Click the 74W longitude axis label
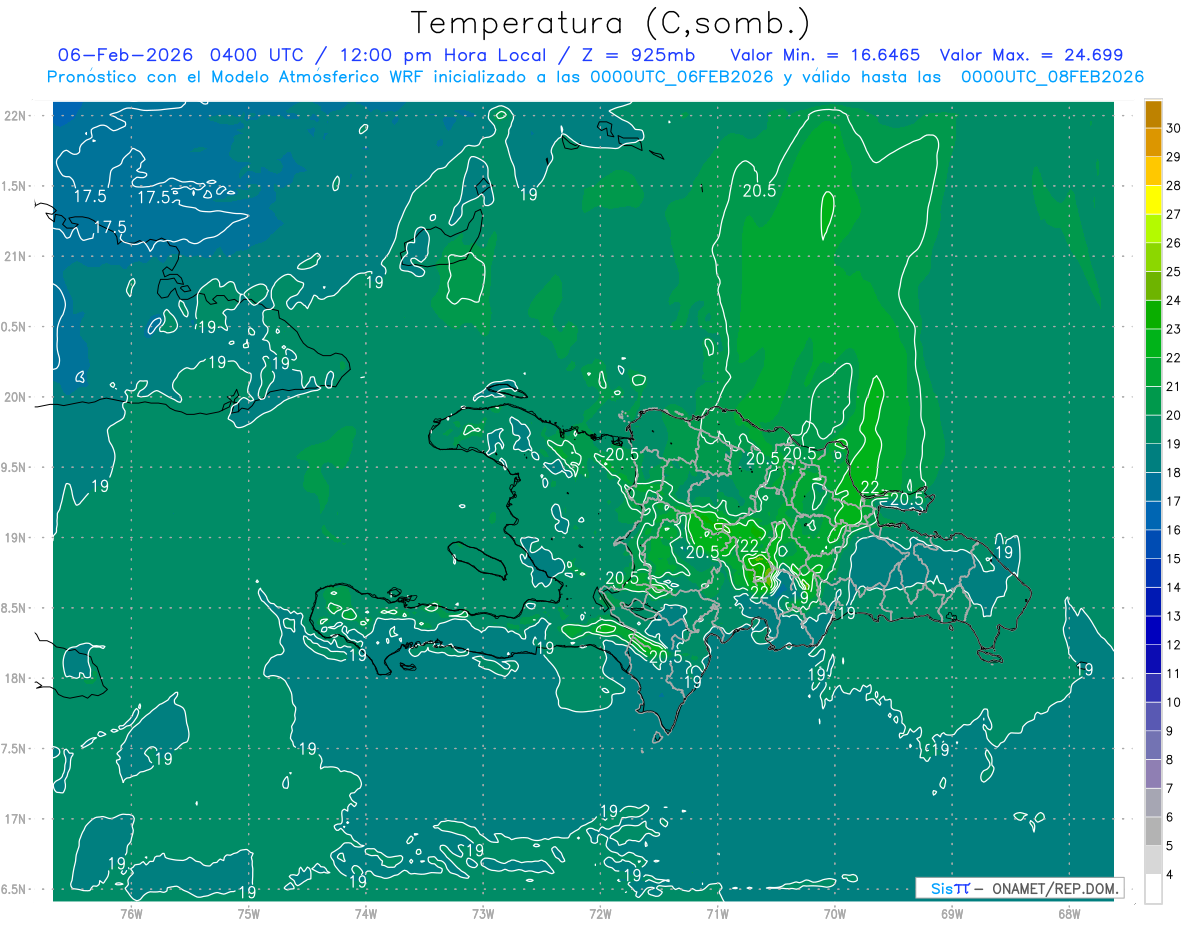The height and width of the screenshot is (927, 1200). click(366, 913)
